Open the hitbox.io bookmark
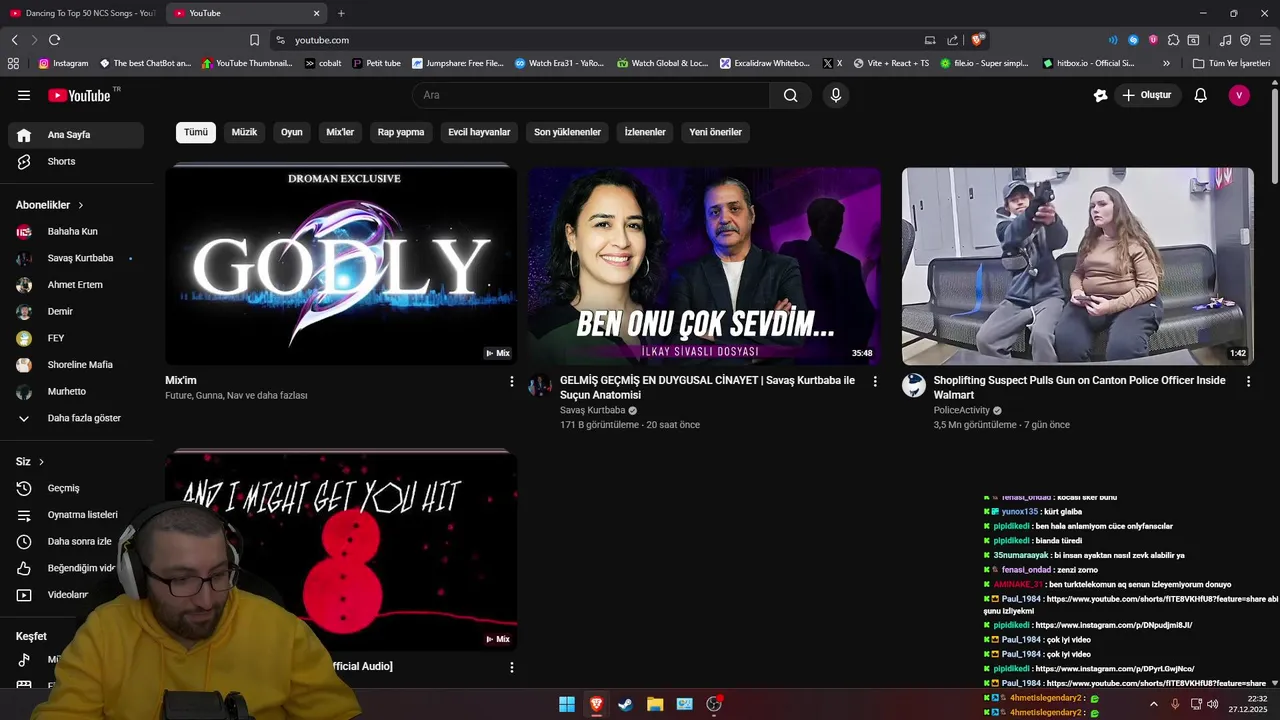 (x=1089, y=63)
